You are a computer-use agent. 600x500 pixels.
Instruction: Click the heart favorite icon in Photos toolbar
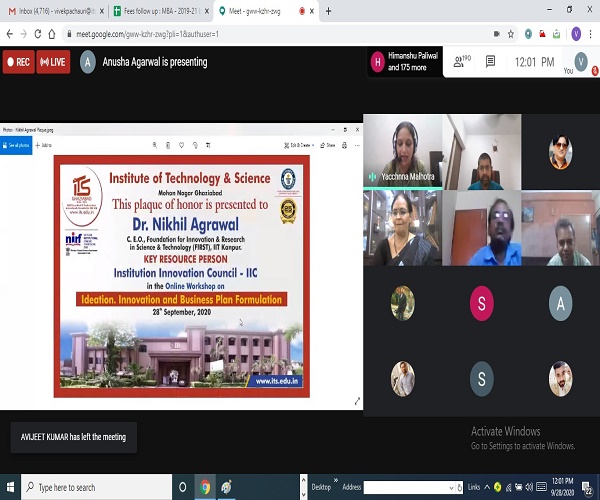coord(181,145)
